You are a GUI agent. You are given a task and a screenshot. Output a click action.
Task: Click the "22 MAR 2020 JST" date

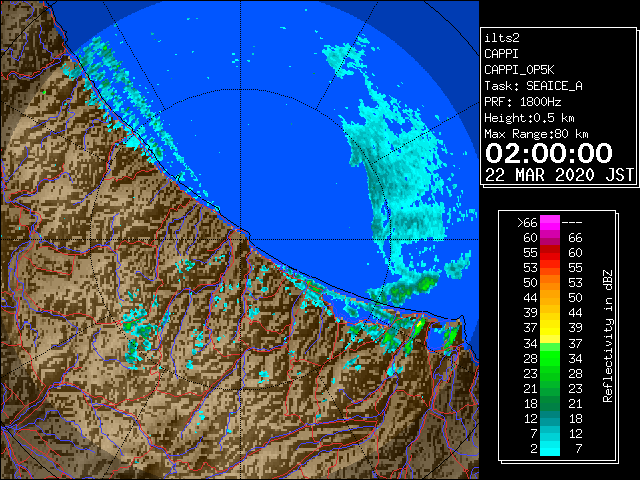[560, 175]
